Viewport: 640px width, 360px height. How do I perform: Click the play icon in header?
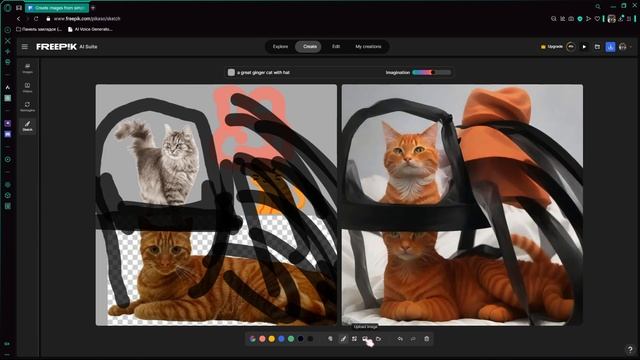[584, 47]
